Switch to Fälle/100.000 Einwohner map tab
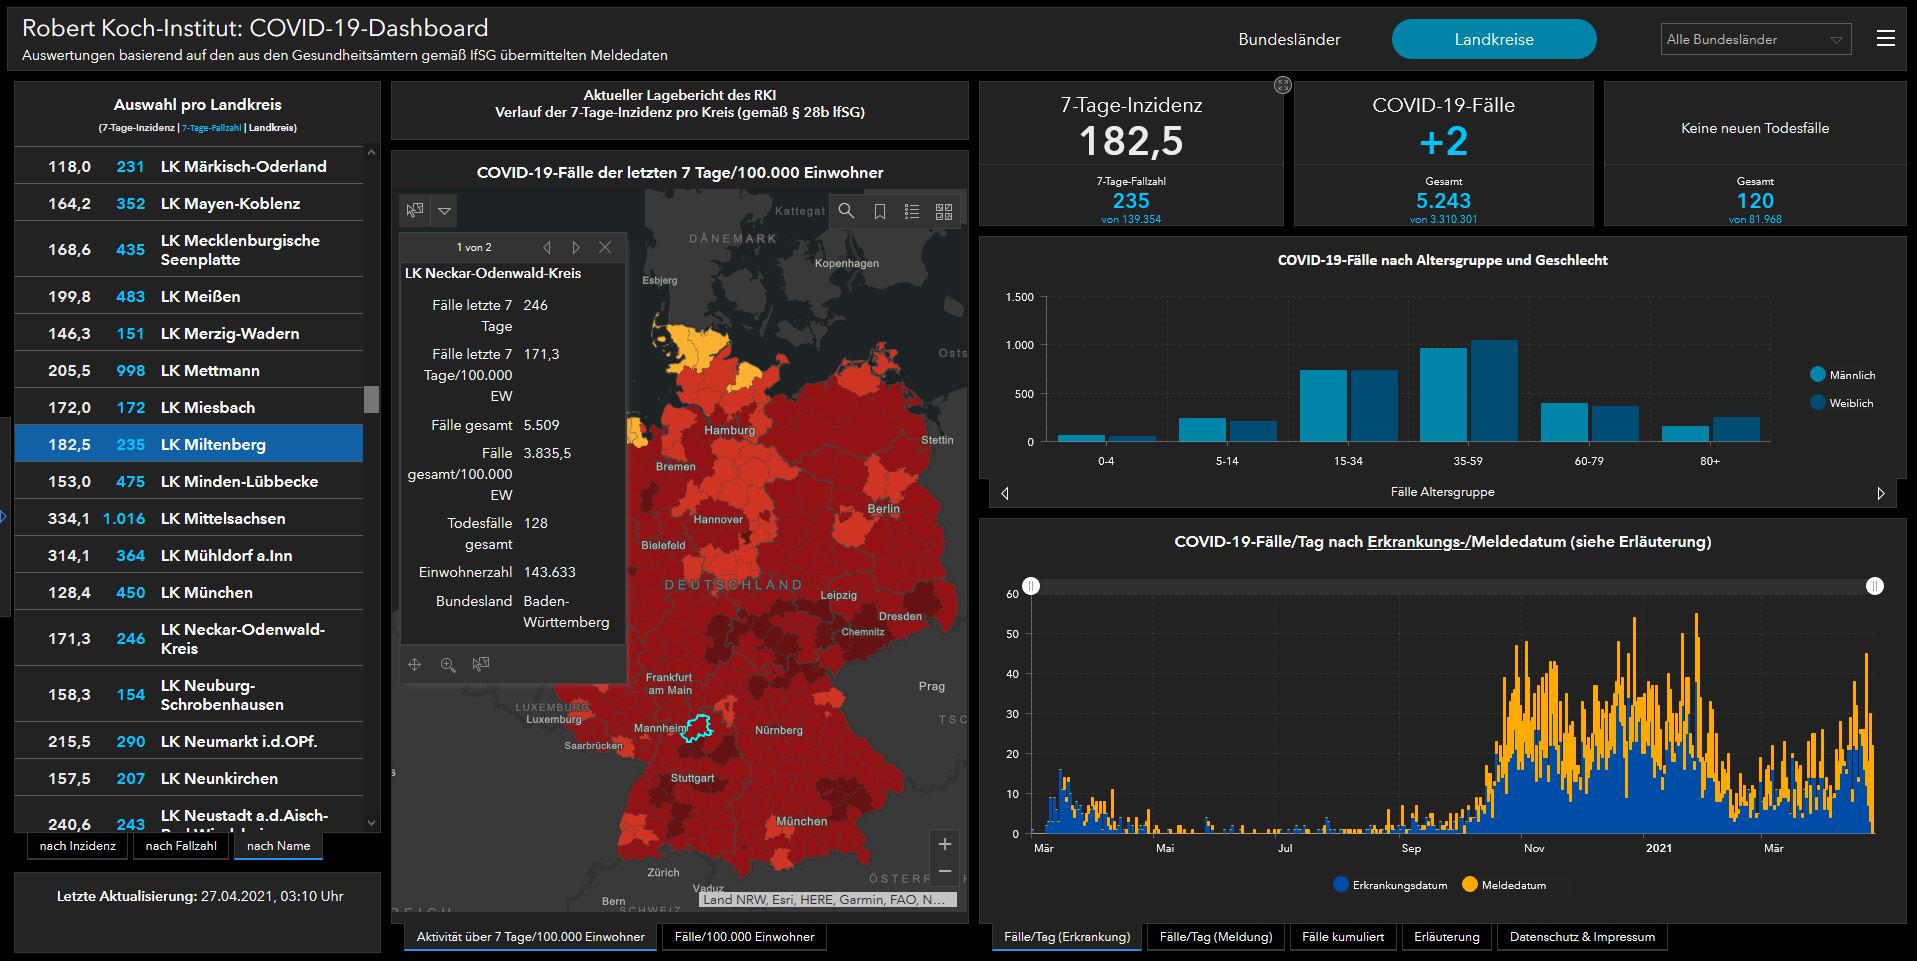The width and height of the screenshot is (1917, 961). coord(744,937)
